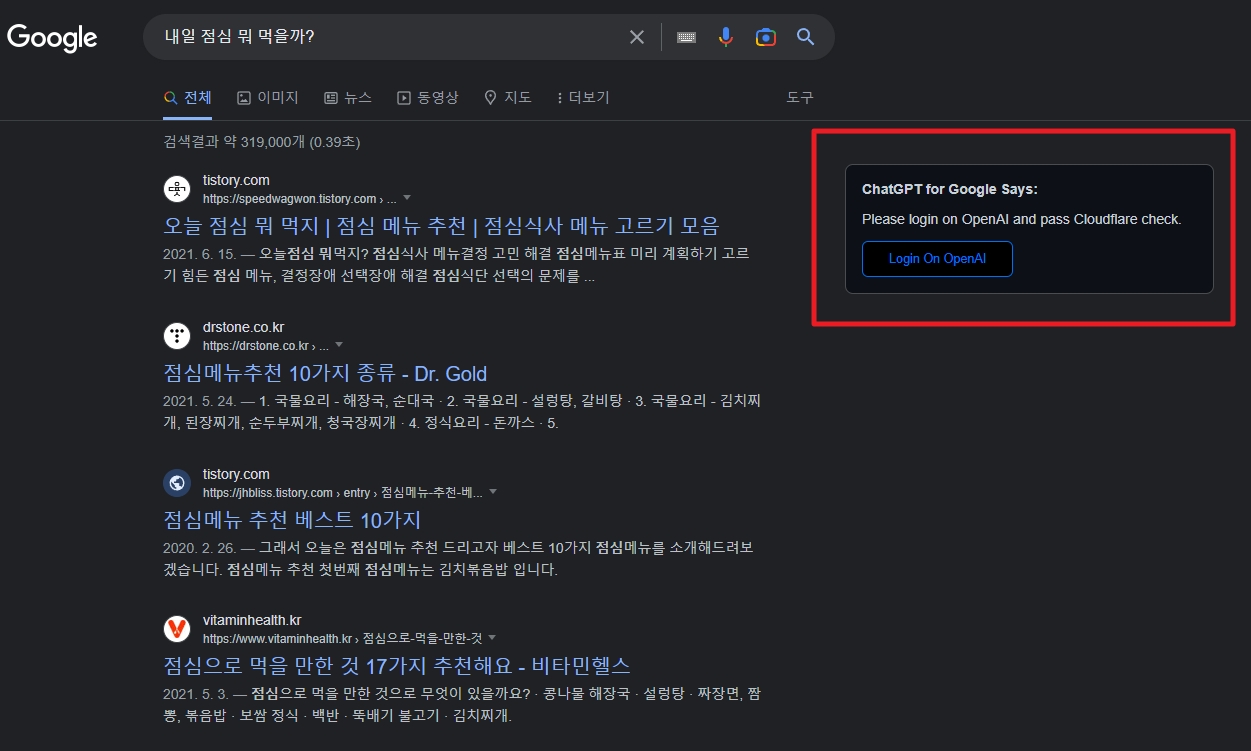1251x751 pixels.
Task: Open result '오늘 점심 뭐 먹지' link
Action: click(x=441, y=225)
